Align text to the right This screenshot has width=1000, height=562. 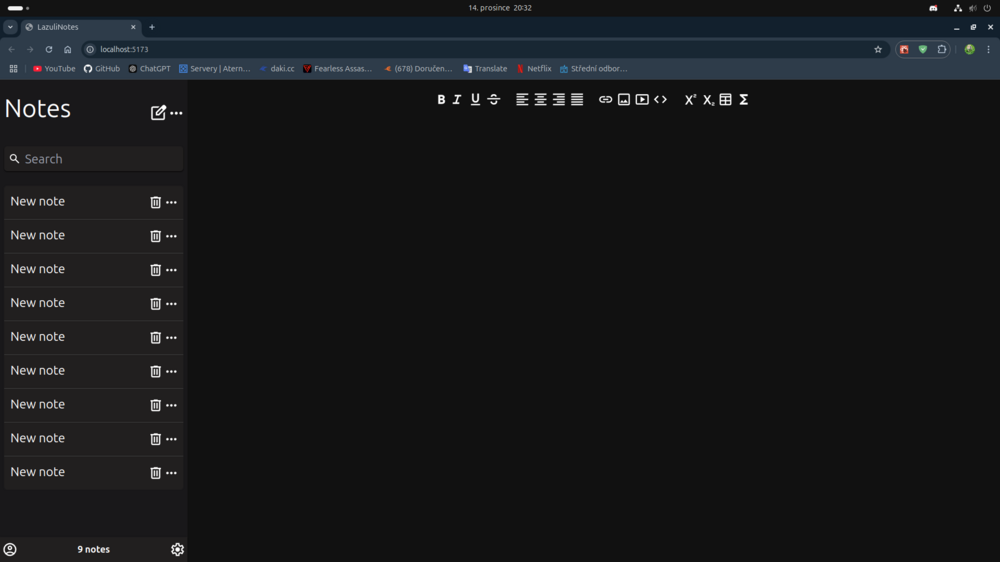click(x=559, y=100)
